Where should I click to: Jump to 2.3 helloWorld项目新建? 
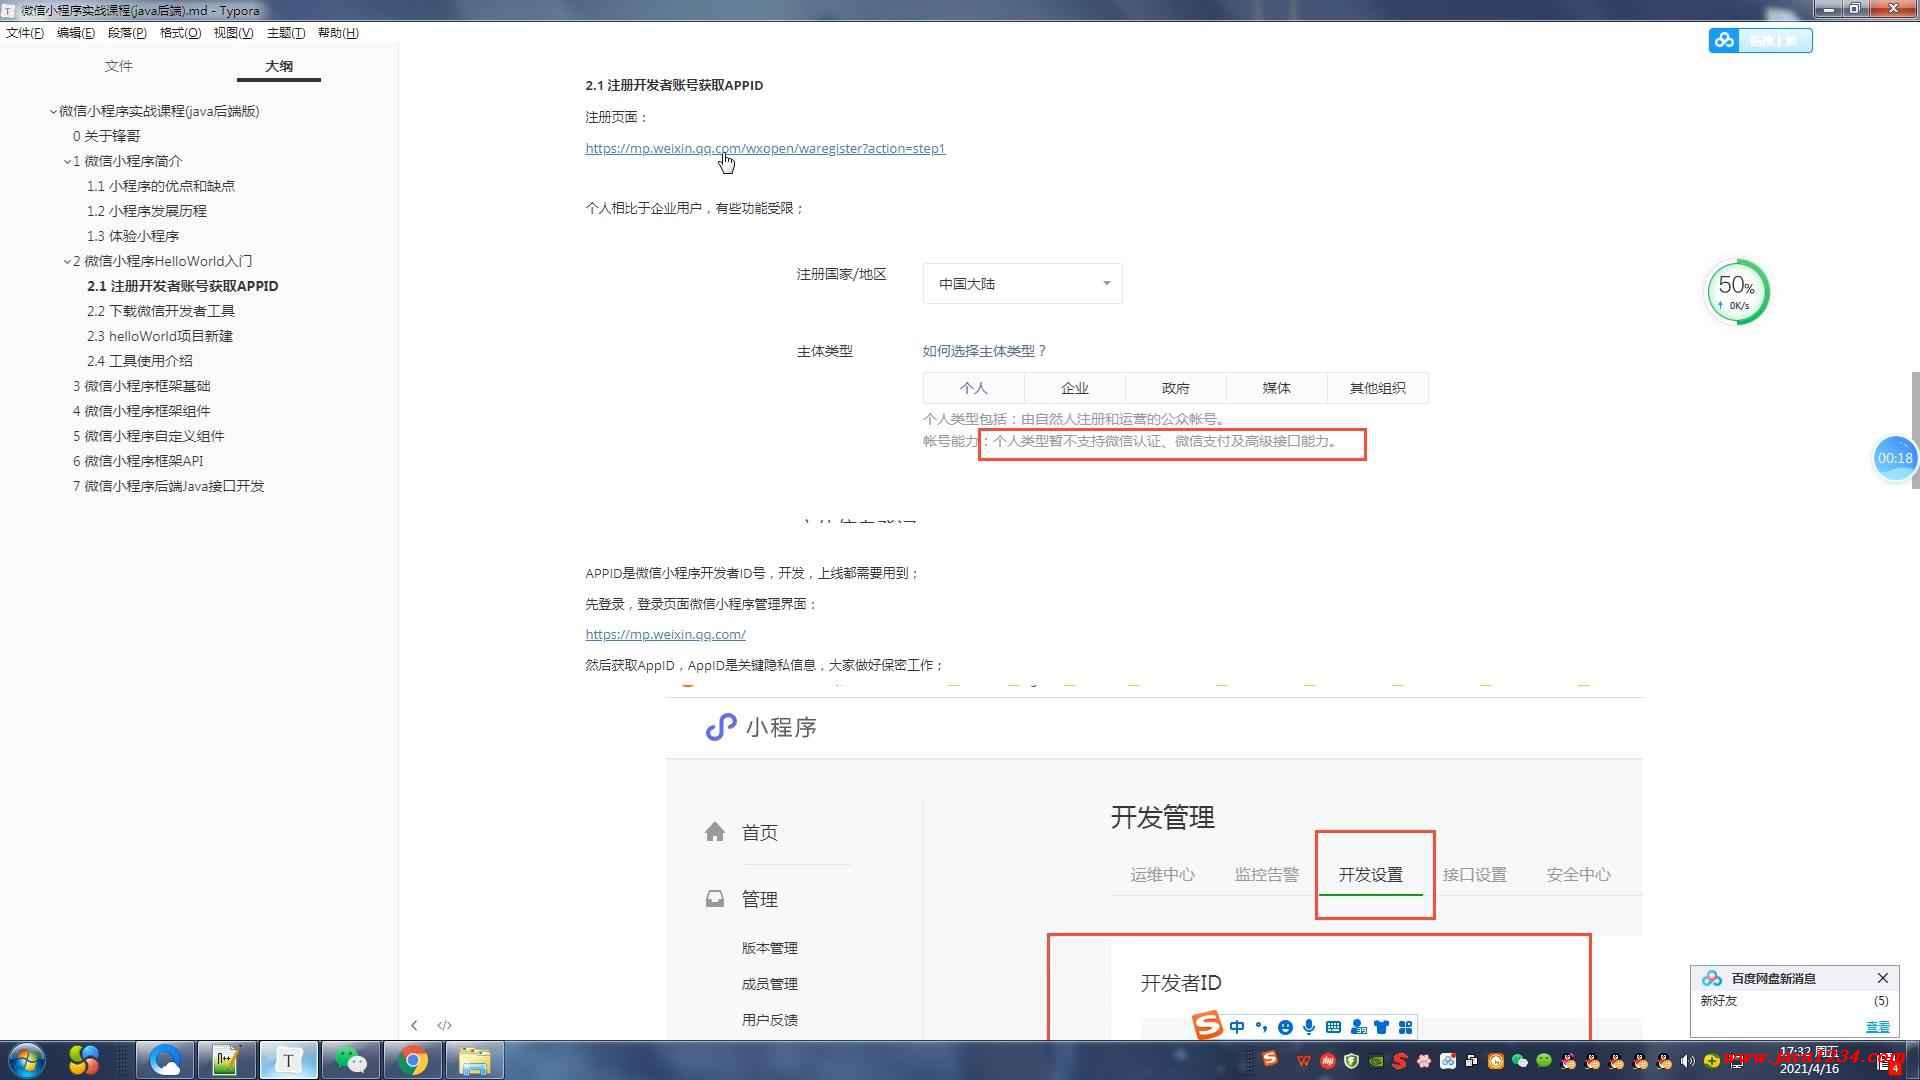coord(160,336)
